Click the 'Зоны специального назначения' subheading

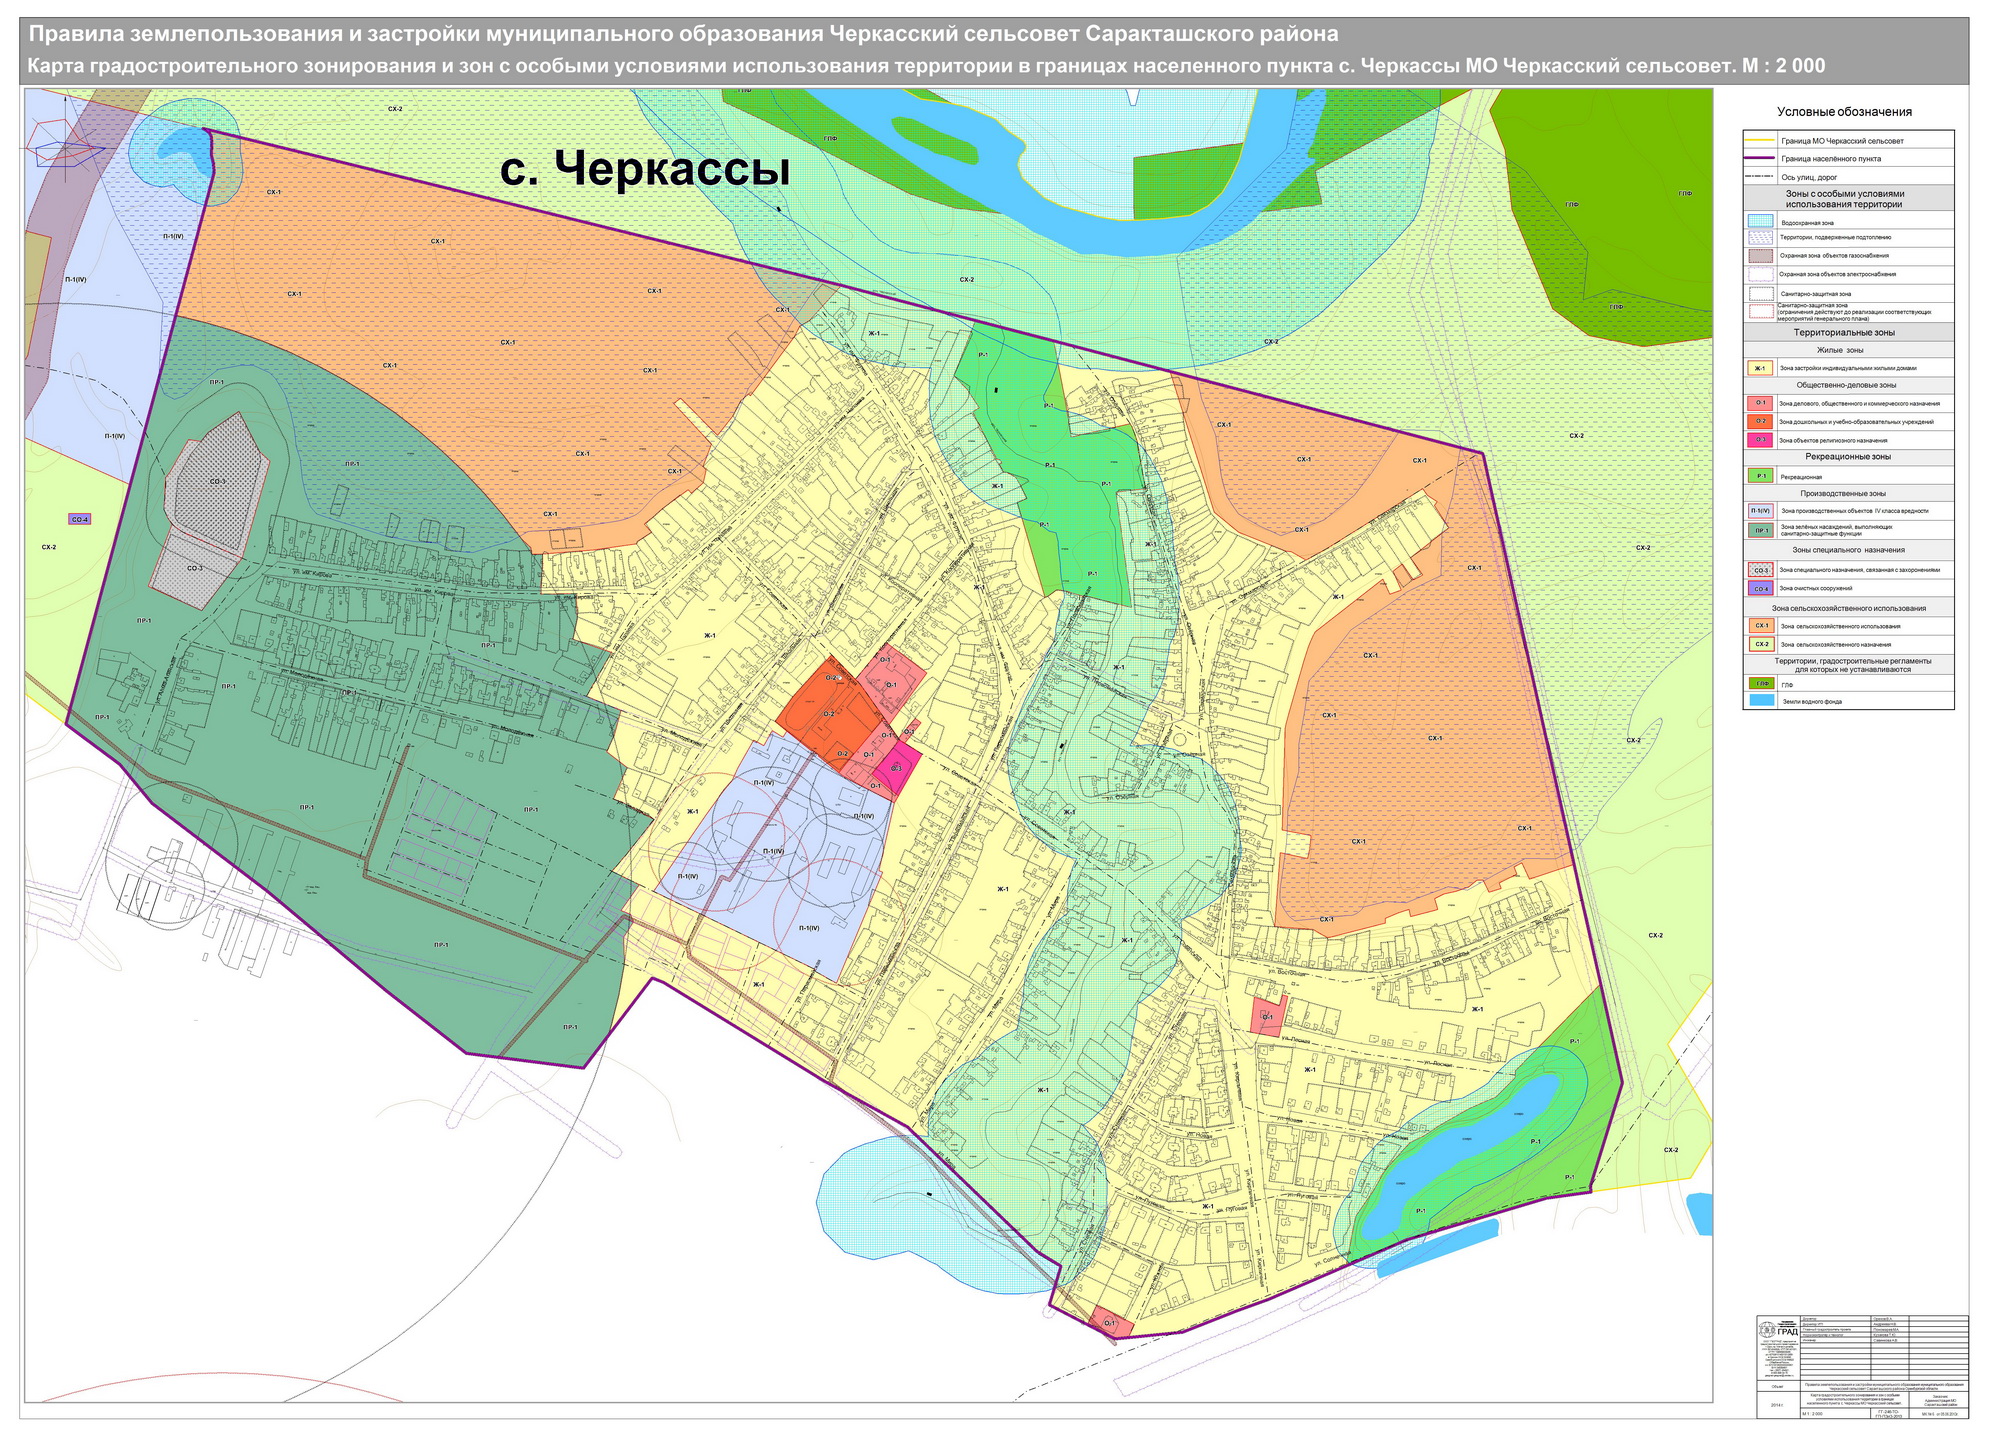1848,550
